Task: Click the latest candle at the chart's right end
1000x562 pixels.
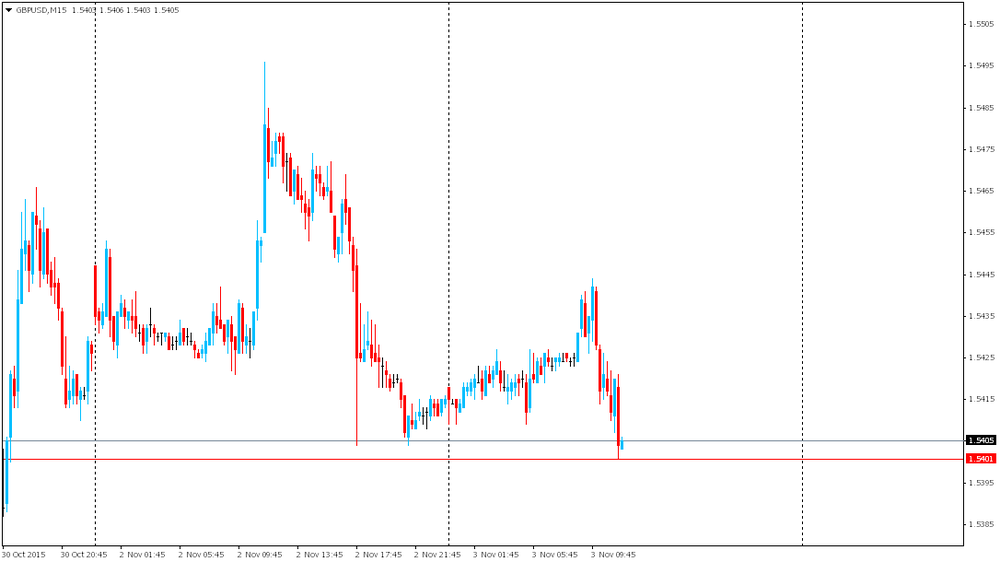Action: click(x=622, y=443)
